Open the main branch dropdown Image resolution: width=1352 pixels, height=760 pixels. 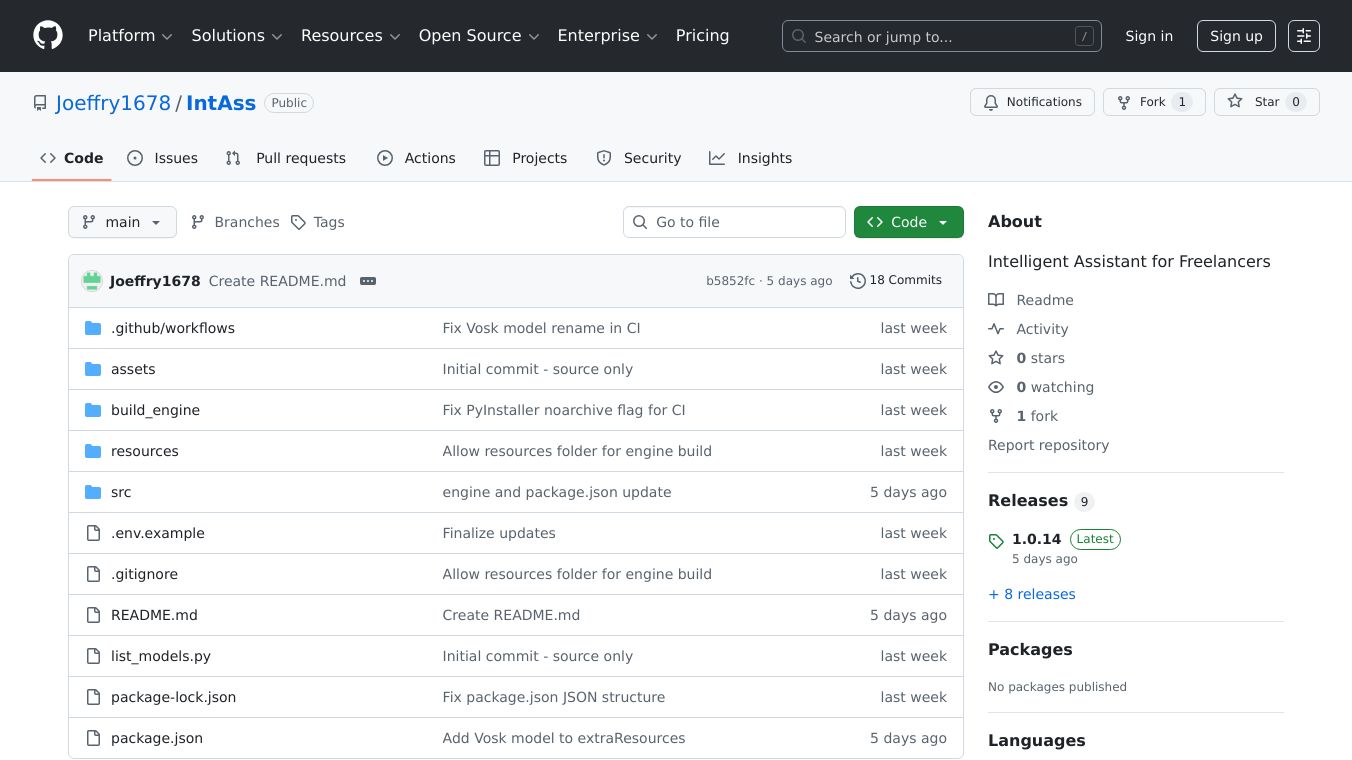pos(122,222)
